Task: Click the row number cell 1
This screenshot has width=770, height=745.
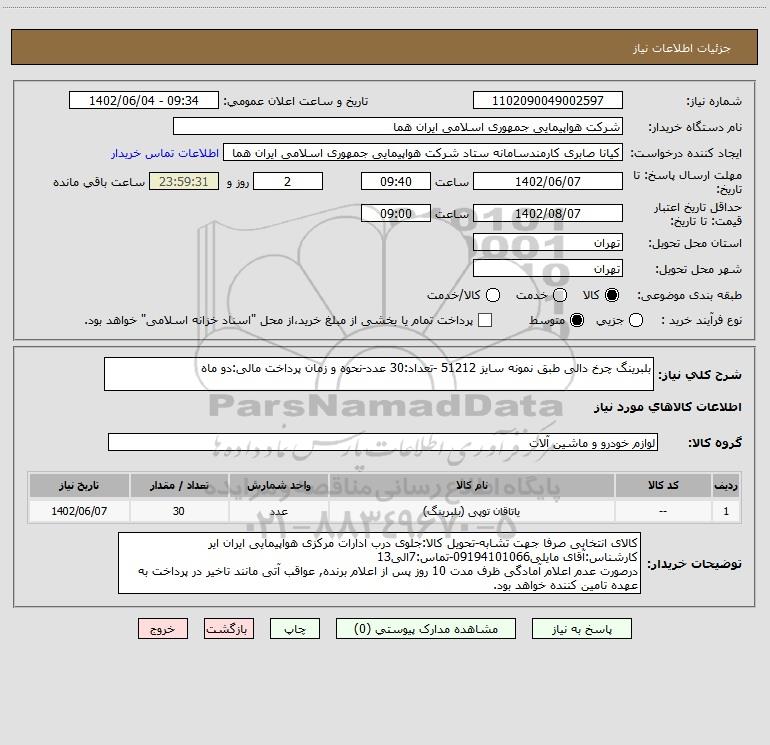Action: (726, 511)
